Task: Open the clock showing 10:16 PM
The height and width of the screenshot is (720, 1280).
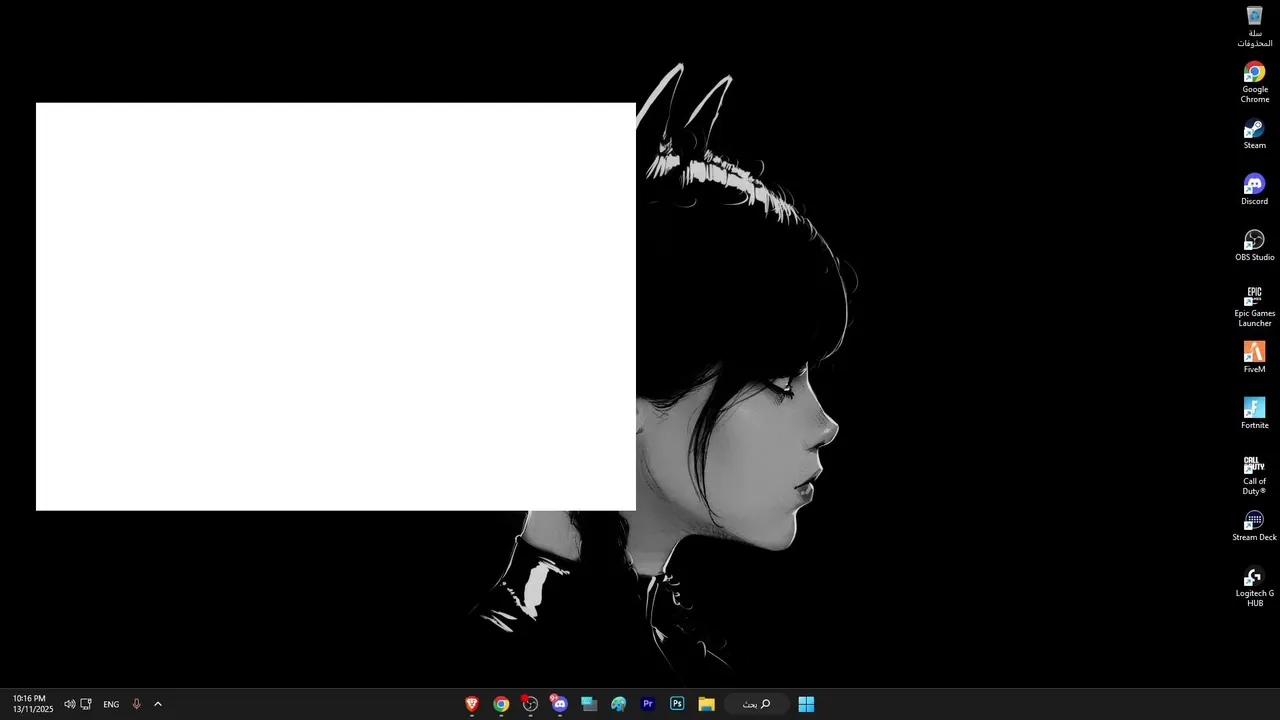Action: 32,704
